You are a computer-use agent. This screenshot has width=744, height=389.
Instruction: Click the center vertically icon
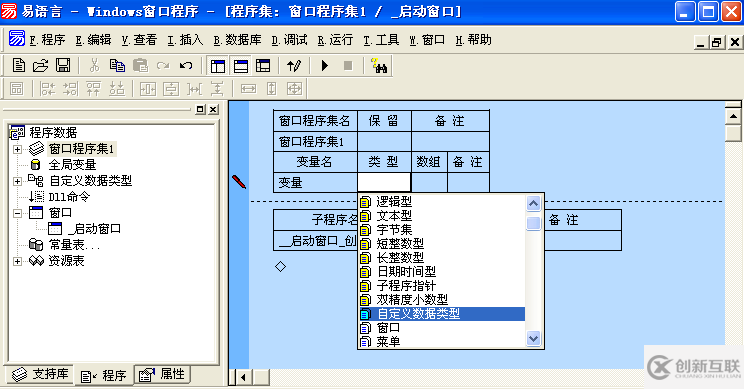171,89
